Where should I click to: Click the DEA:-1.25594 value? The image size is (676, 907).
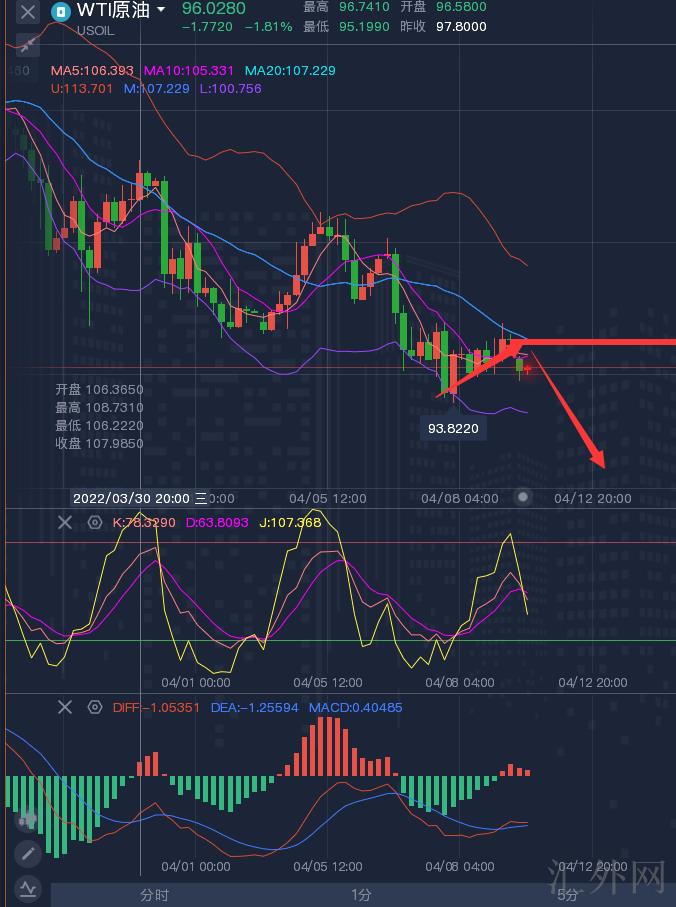coord(254,707)
